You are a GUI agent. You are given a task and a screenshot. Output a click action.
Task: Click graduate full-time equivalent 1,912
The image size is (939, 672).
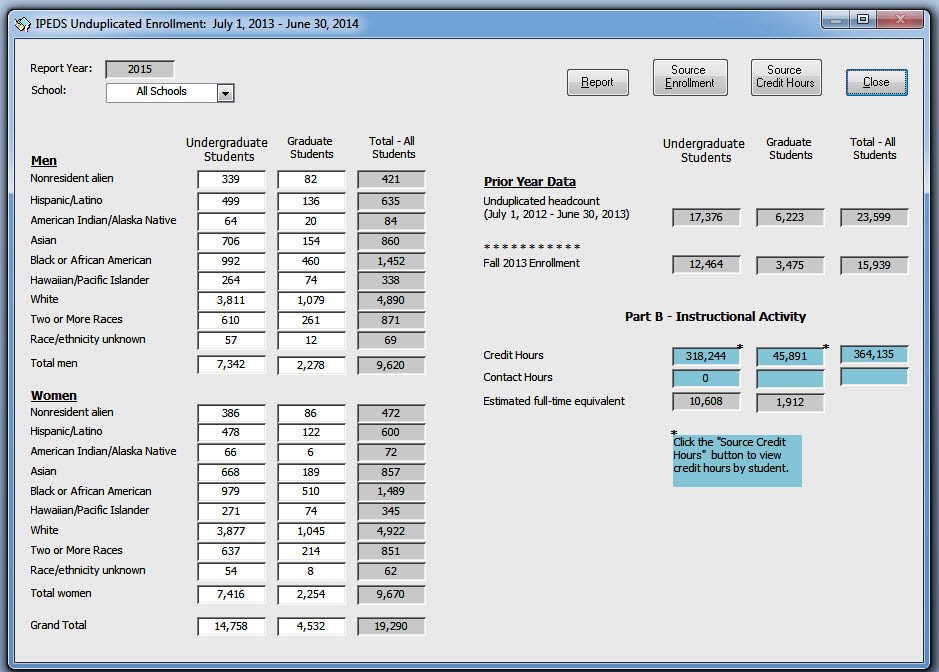click(x=790, y=402)
